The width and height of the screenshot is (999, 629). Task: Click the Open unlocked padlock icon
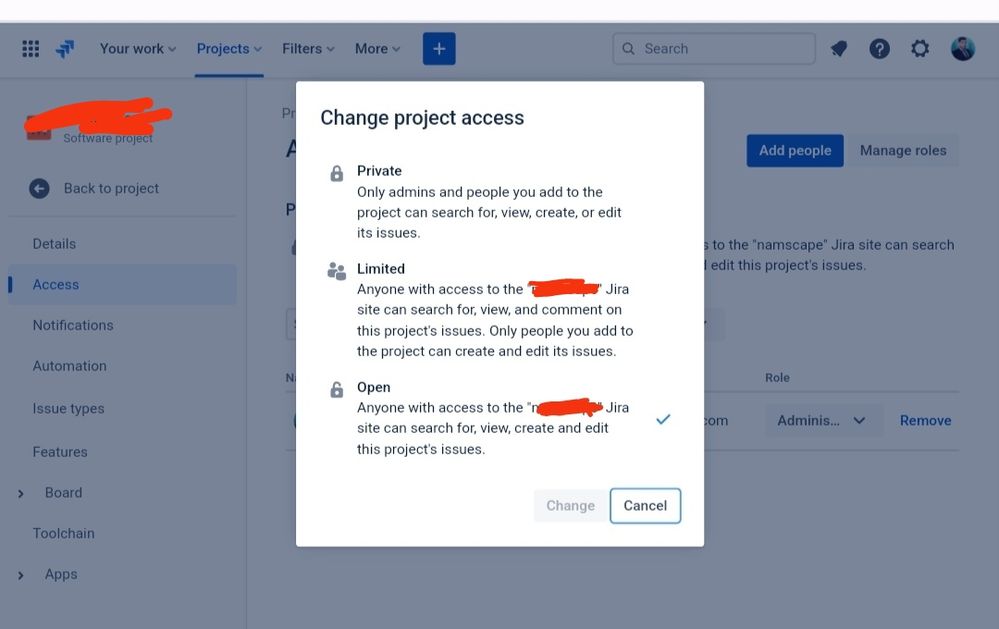336,389
